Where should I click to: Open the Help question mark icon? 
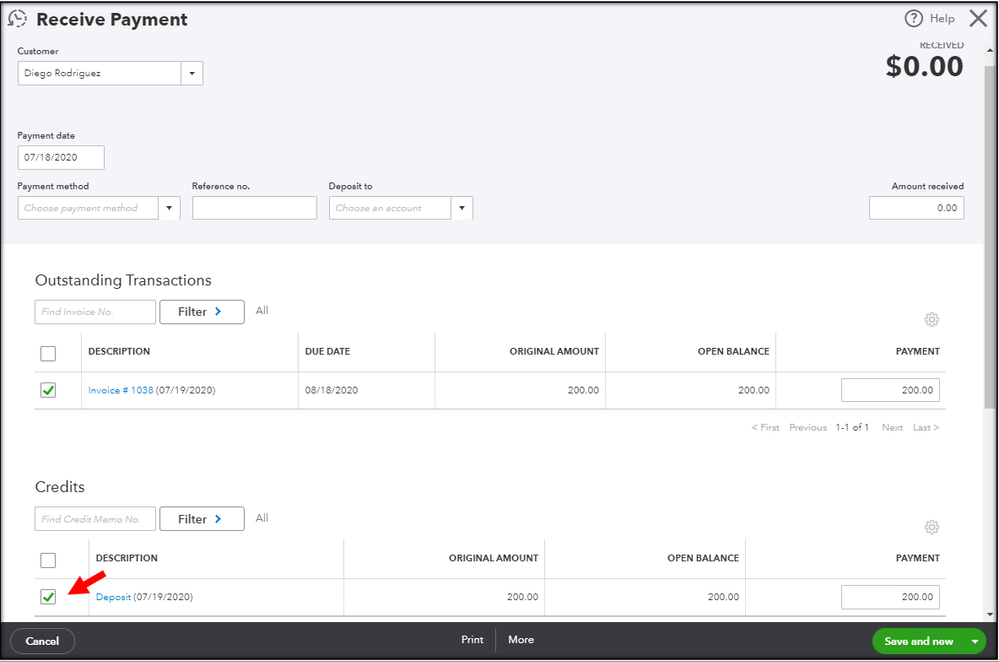point(913,19)
